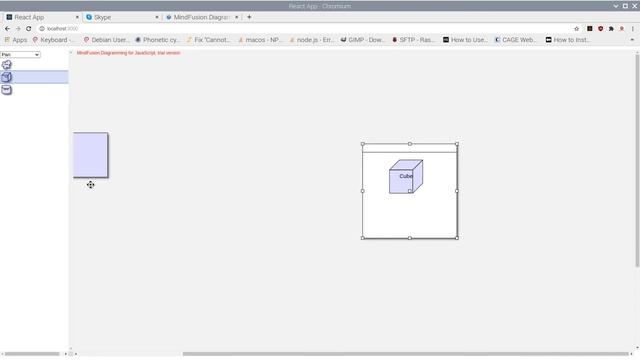
Task: Close the Skype tab
Action: [x=157, y=17]
